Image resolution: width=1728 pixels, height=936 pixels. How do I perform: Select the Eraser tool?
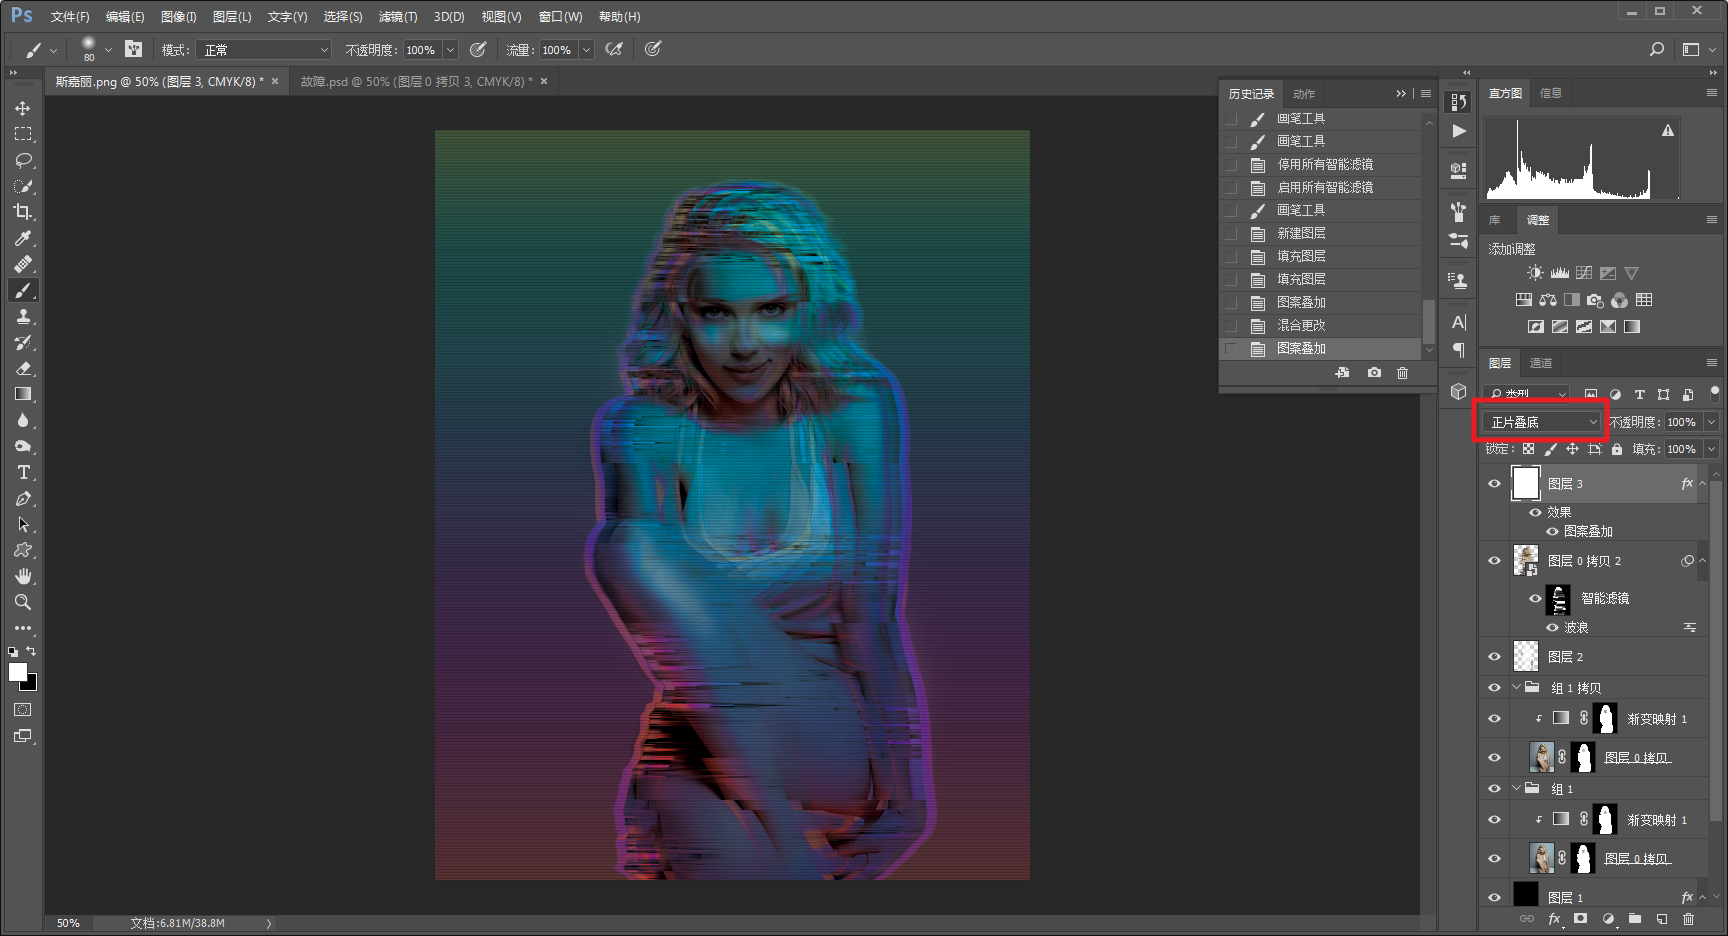22,368
